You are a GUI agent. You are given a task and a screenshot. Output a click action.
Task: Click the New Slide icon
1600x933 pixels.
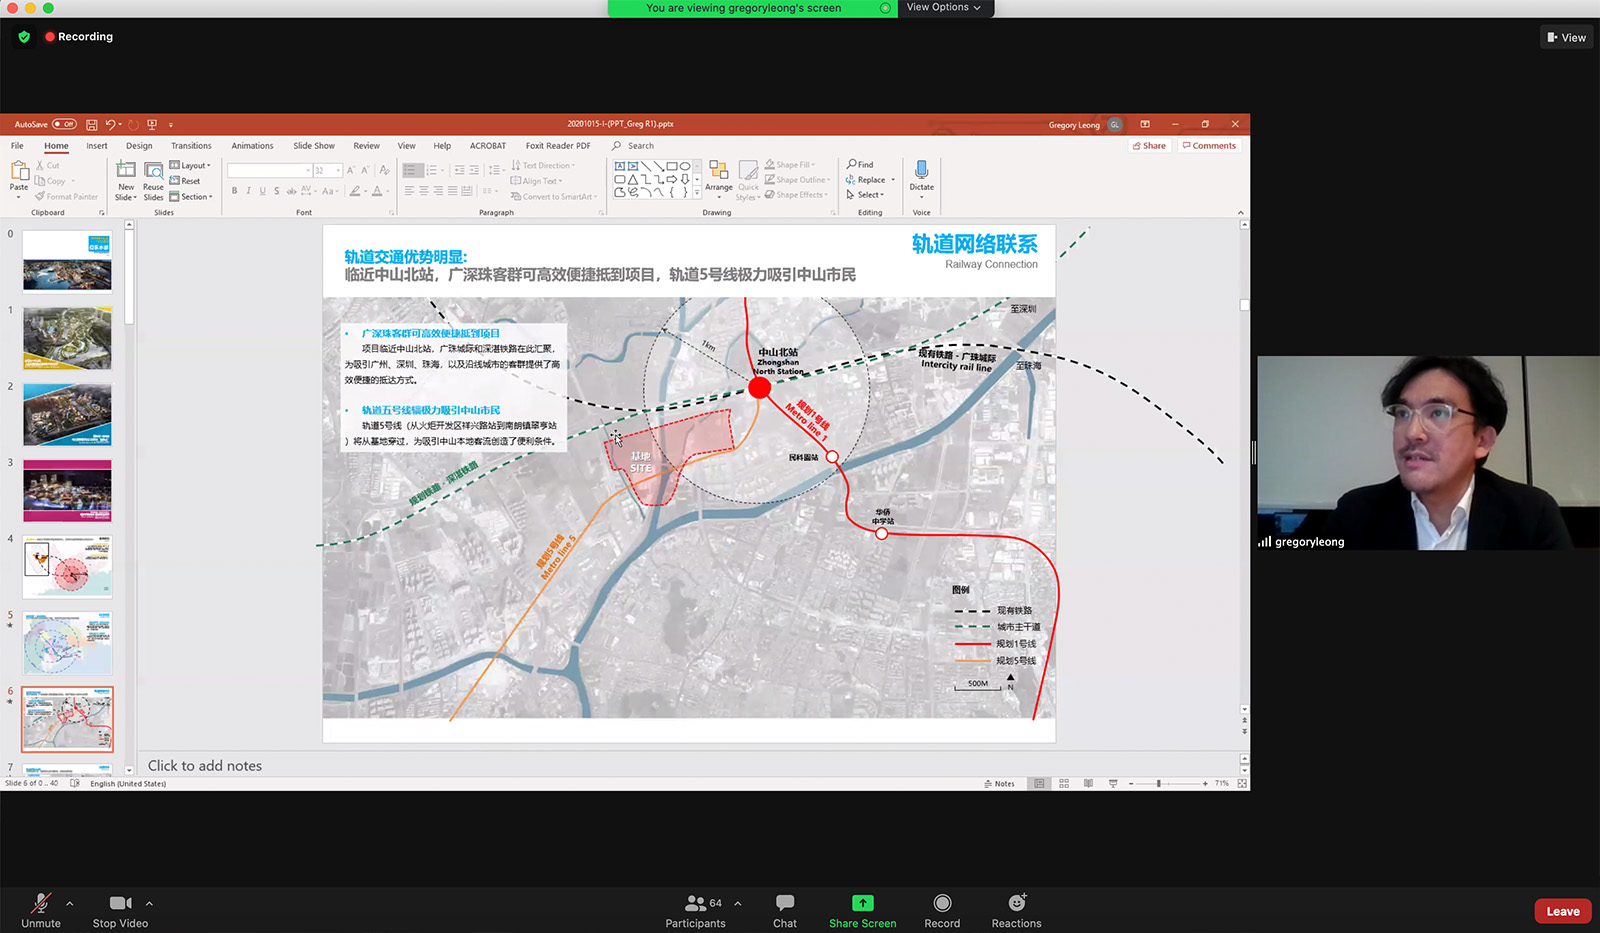(126, 171)
